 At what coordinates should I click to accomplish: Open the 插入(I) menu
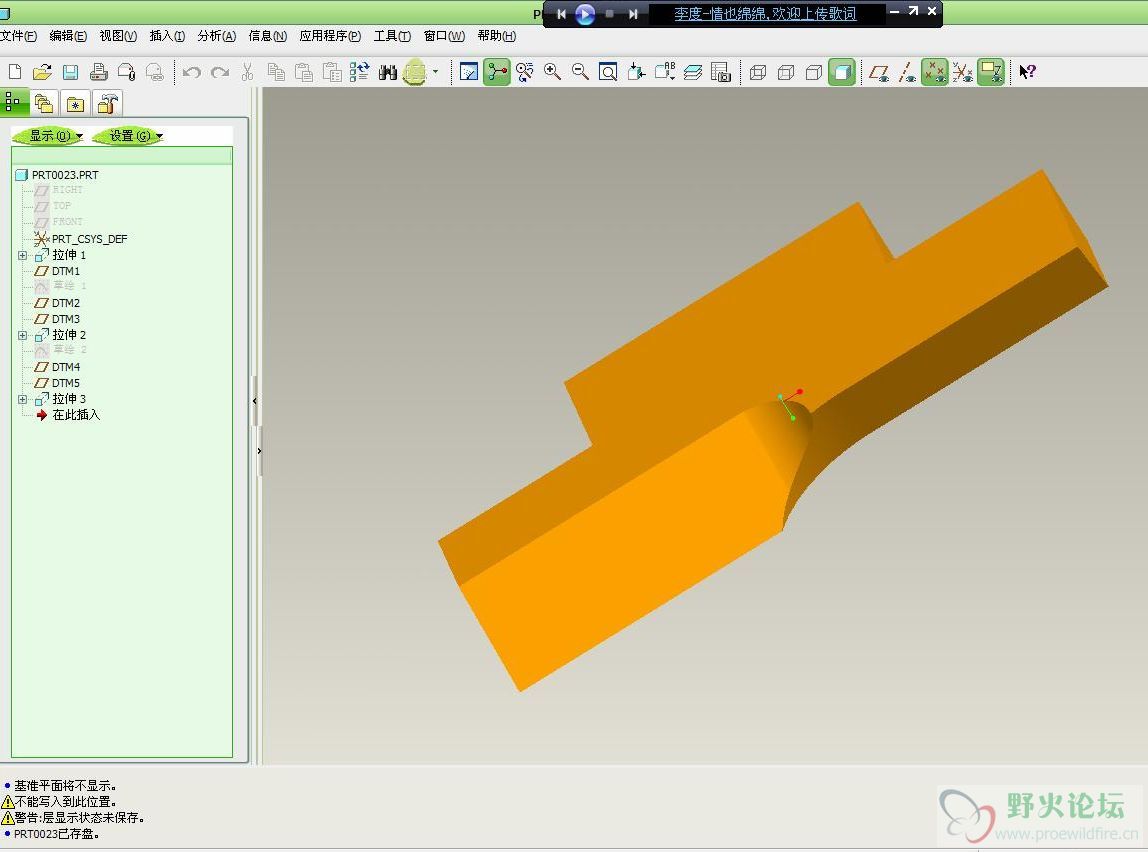click(167, 36)
